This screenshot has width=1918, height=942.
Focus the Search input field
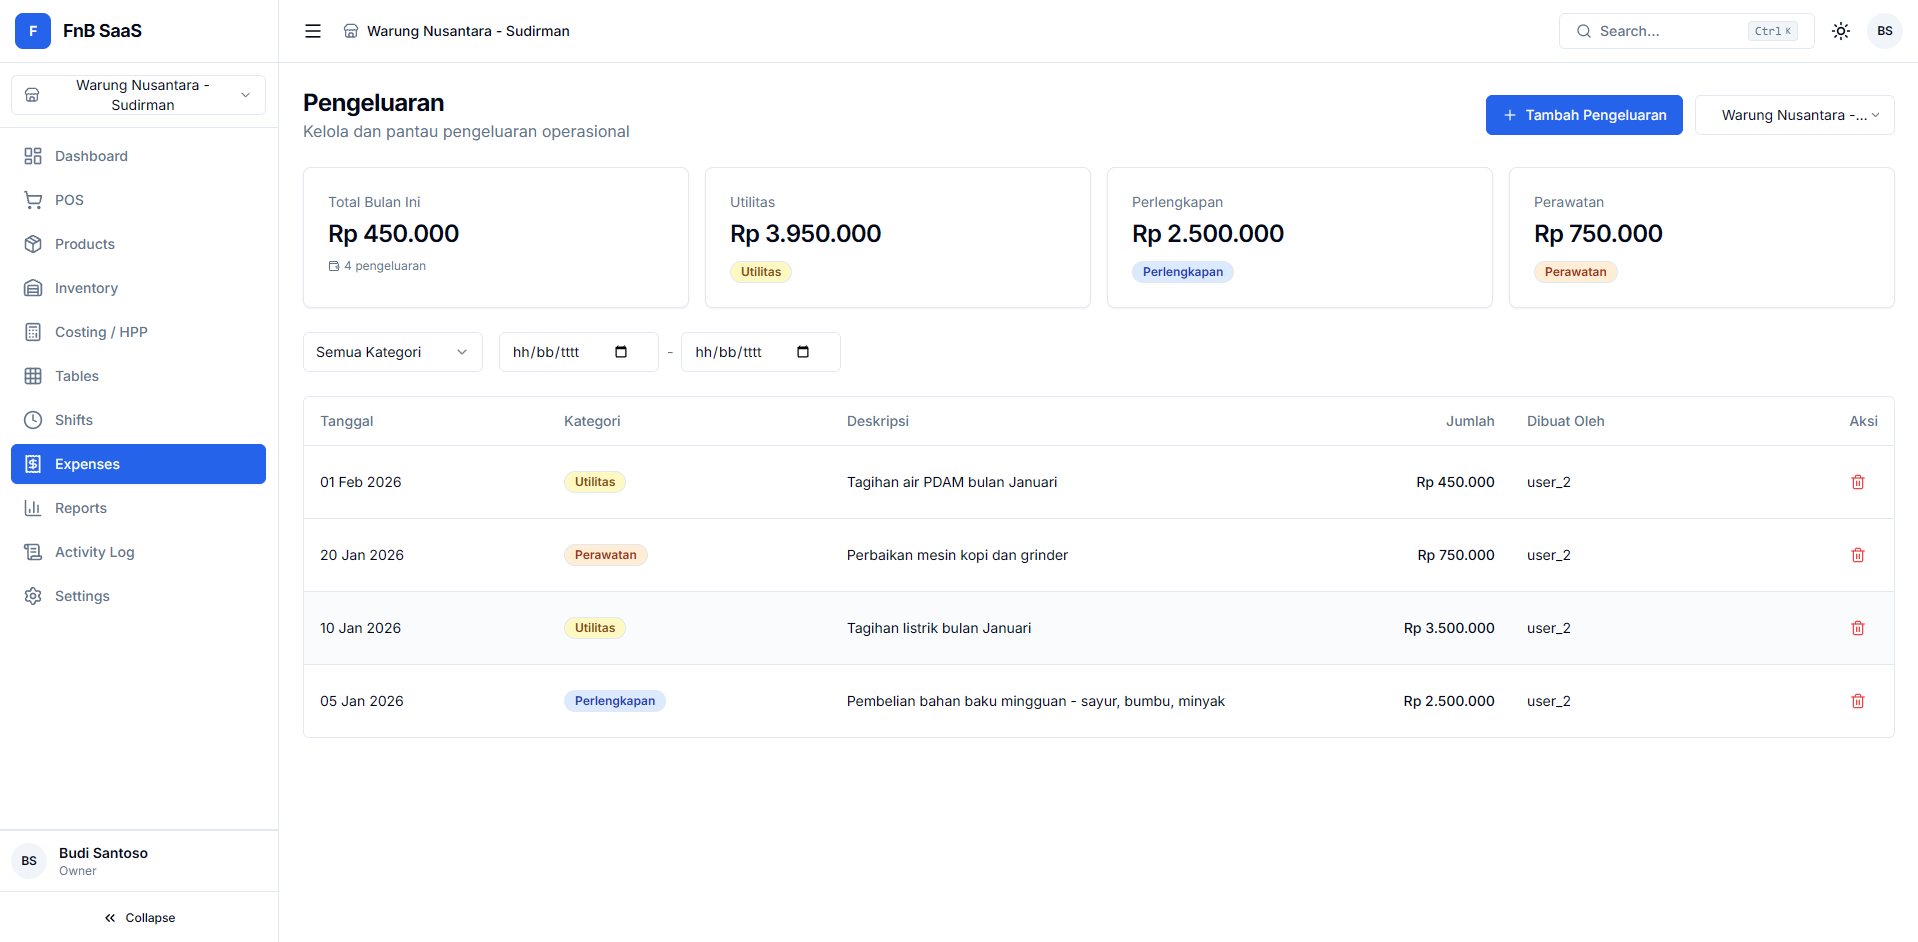point(1670,31)
